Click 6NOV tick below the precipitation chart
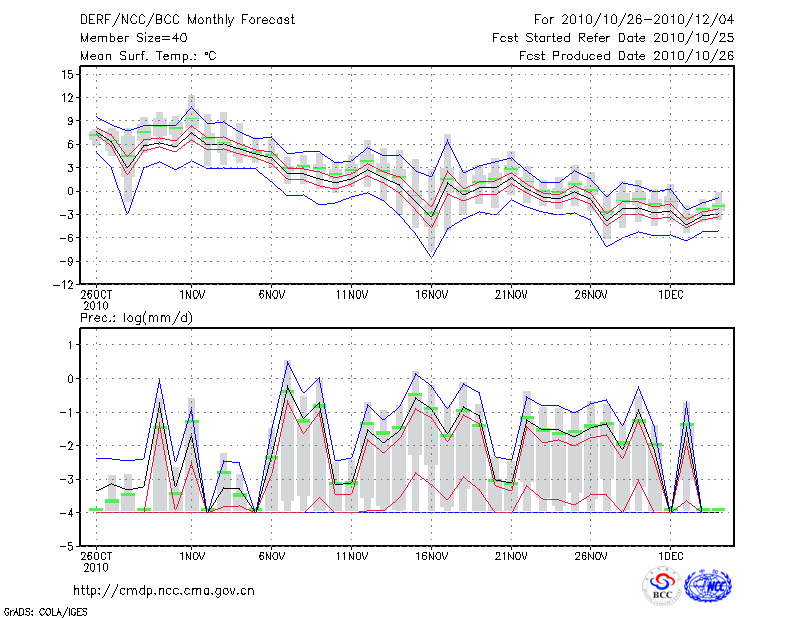Image resolution: width=800 pixels, height=618 pixels. click(x=272, y=557)
